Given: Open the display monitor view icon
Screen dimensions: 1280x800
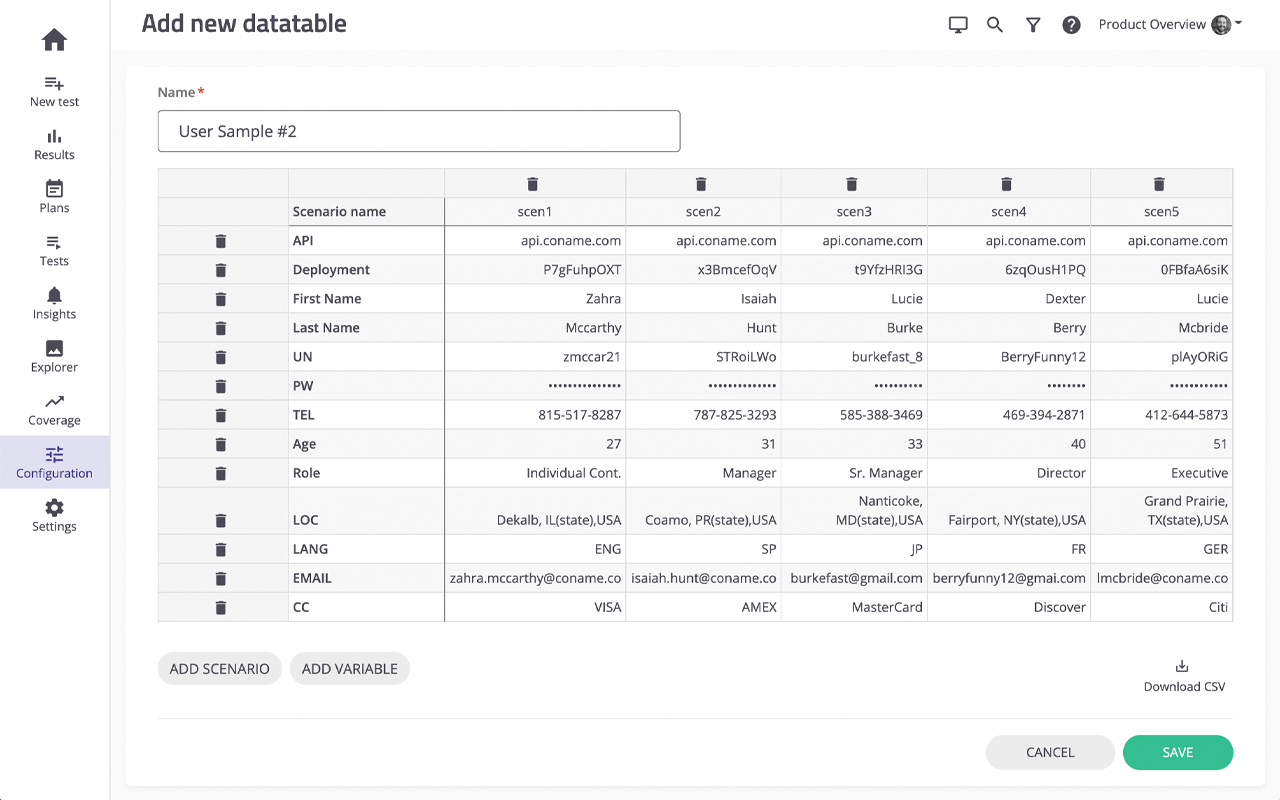Looking at the screenshot, I should 957,24.
